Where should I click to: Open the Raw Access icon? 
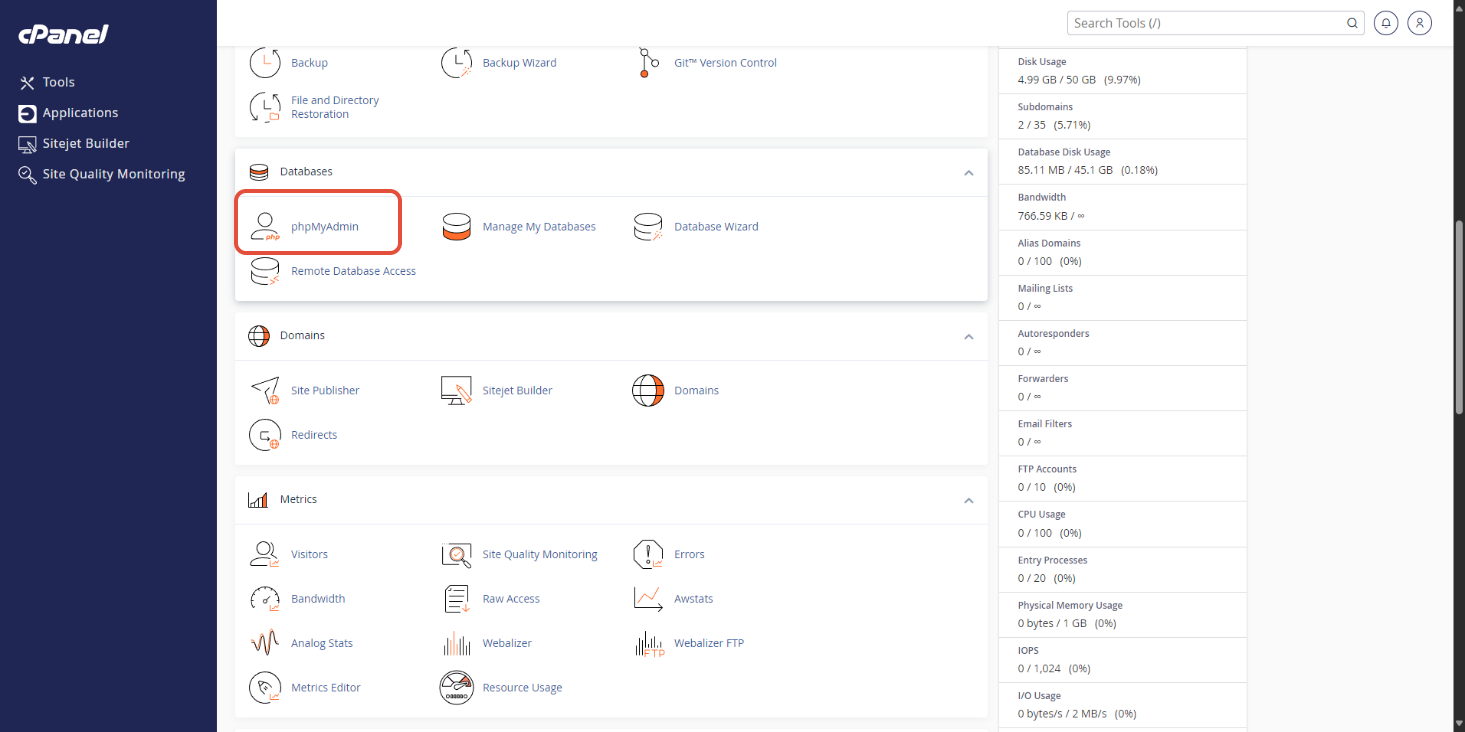click(x=457, y=599)
